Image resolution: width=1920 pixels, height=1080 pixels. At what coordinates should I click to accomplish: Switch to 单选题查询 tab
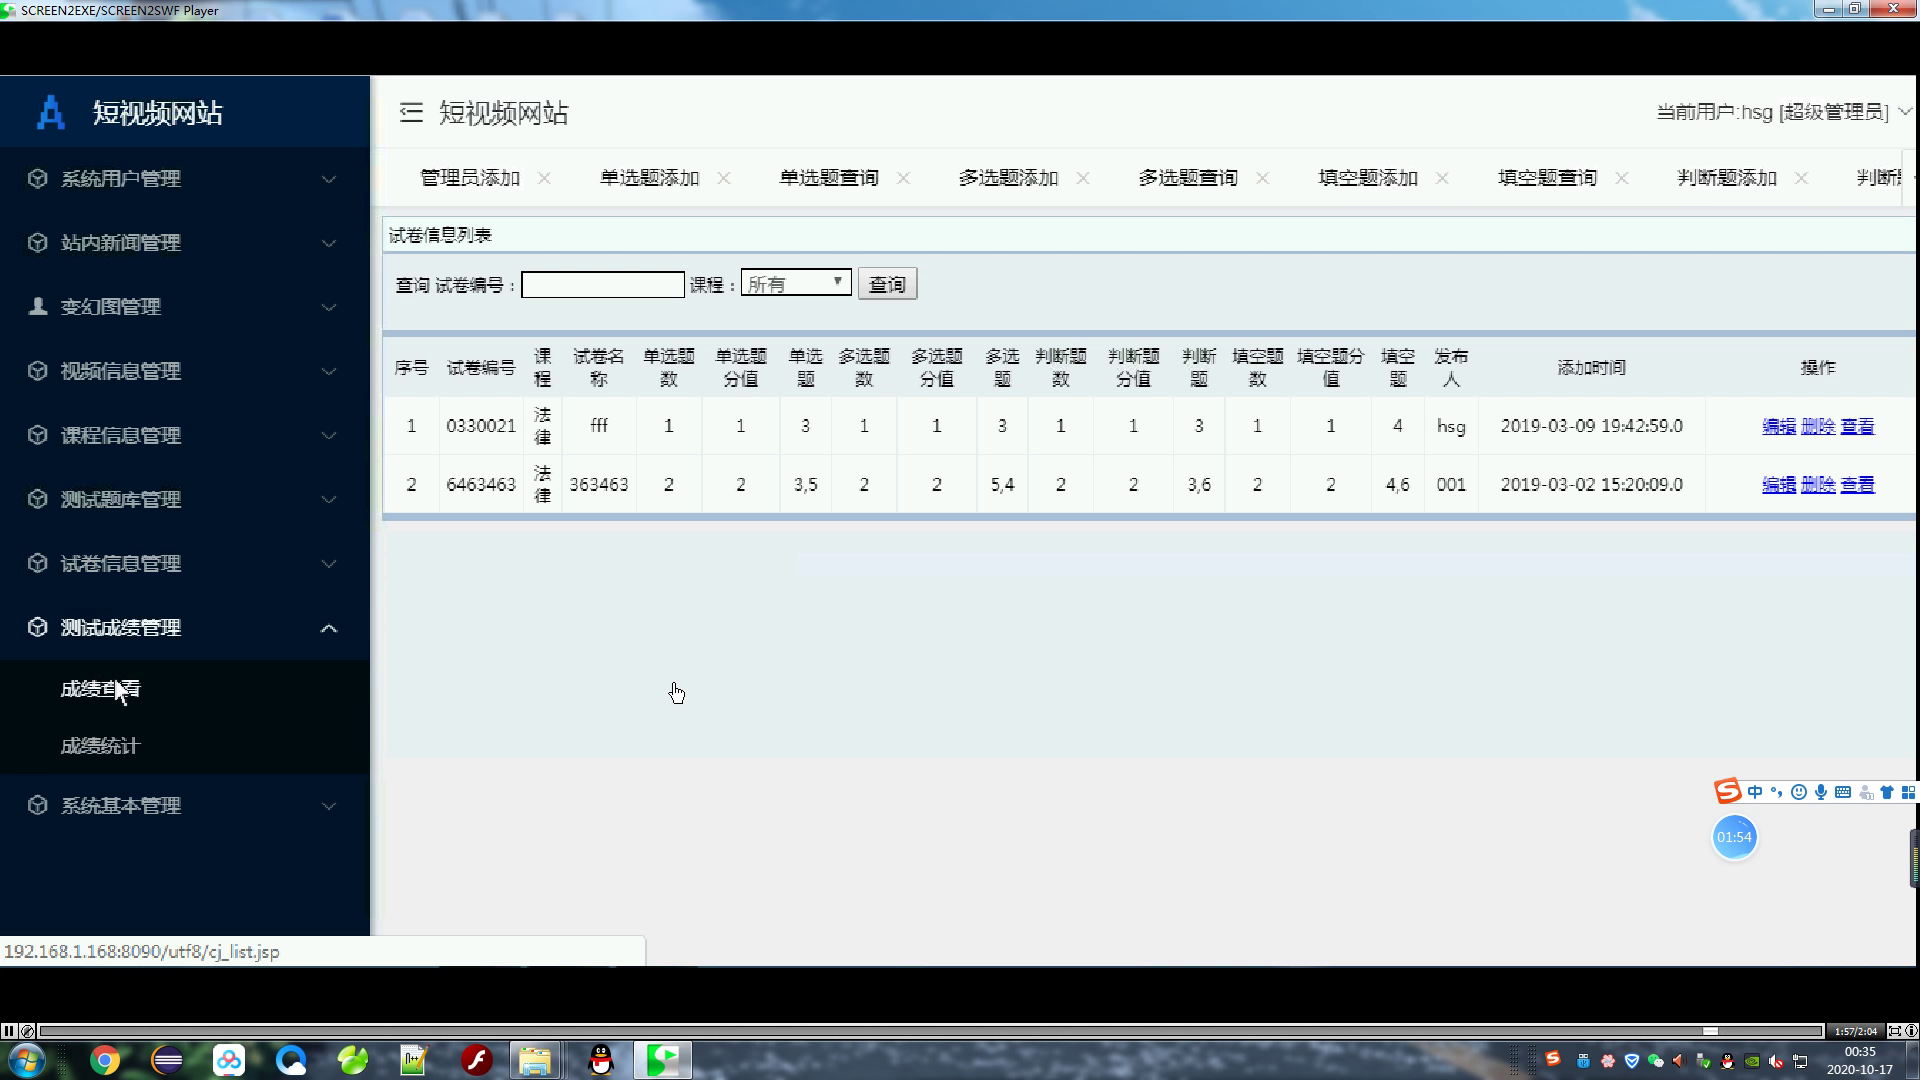(829, 178)
